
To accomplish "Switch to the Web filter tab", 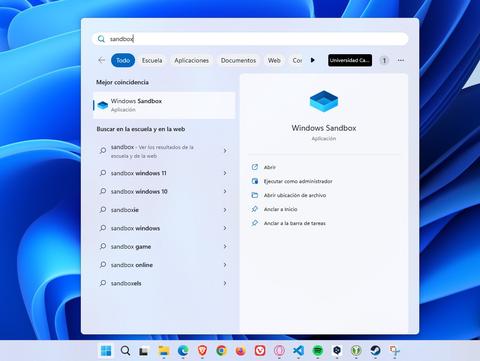I will click(274, 60).
